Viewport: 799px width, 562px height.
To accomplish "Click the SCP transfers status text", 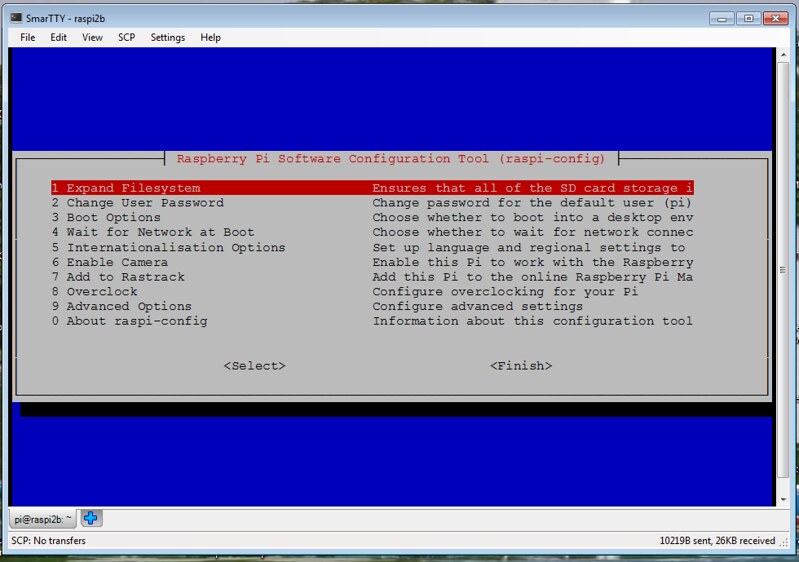I will coord(48,541).
